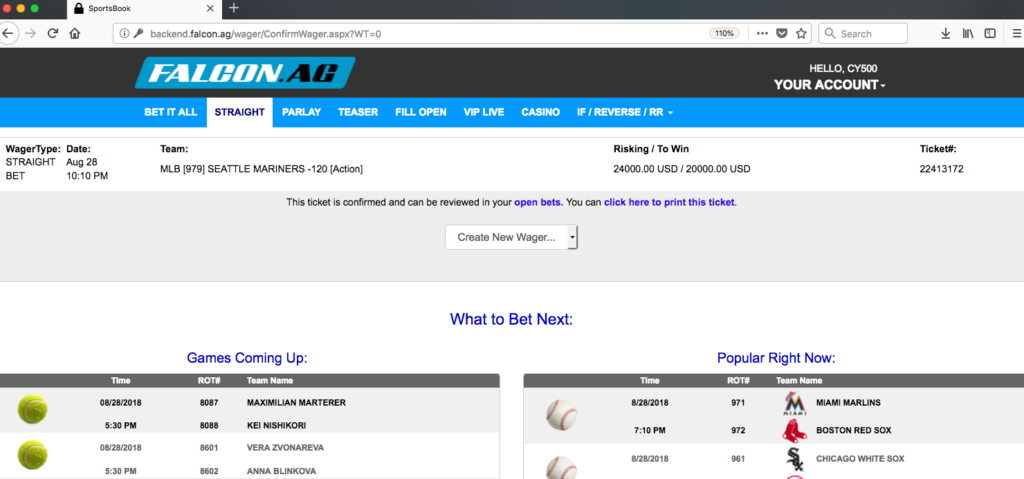Viewport: 1024px width, 479px height.
Task: Click tennis ball icon for Marterer match
Action: (32, 410)
